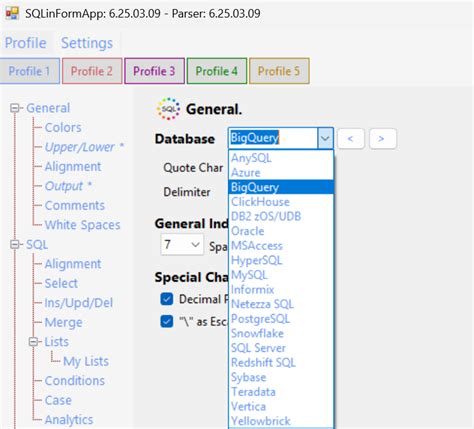Select MSAccess from database list
The image size is (474, 429).
point(281,246)
